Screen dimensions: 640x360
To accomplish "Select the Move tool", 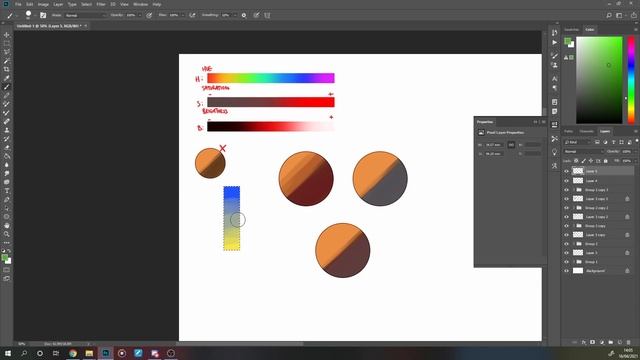I will (x=7, y=35).
